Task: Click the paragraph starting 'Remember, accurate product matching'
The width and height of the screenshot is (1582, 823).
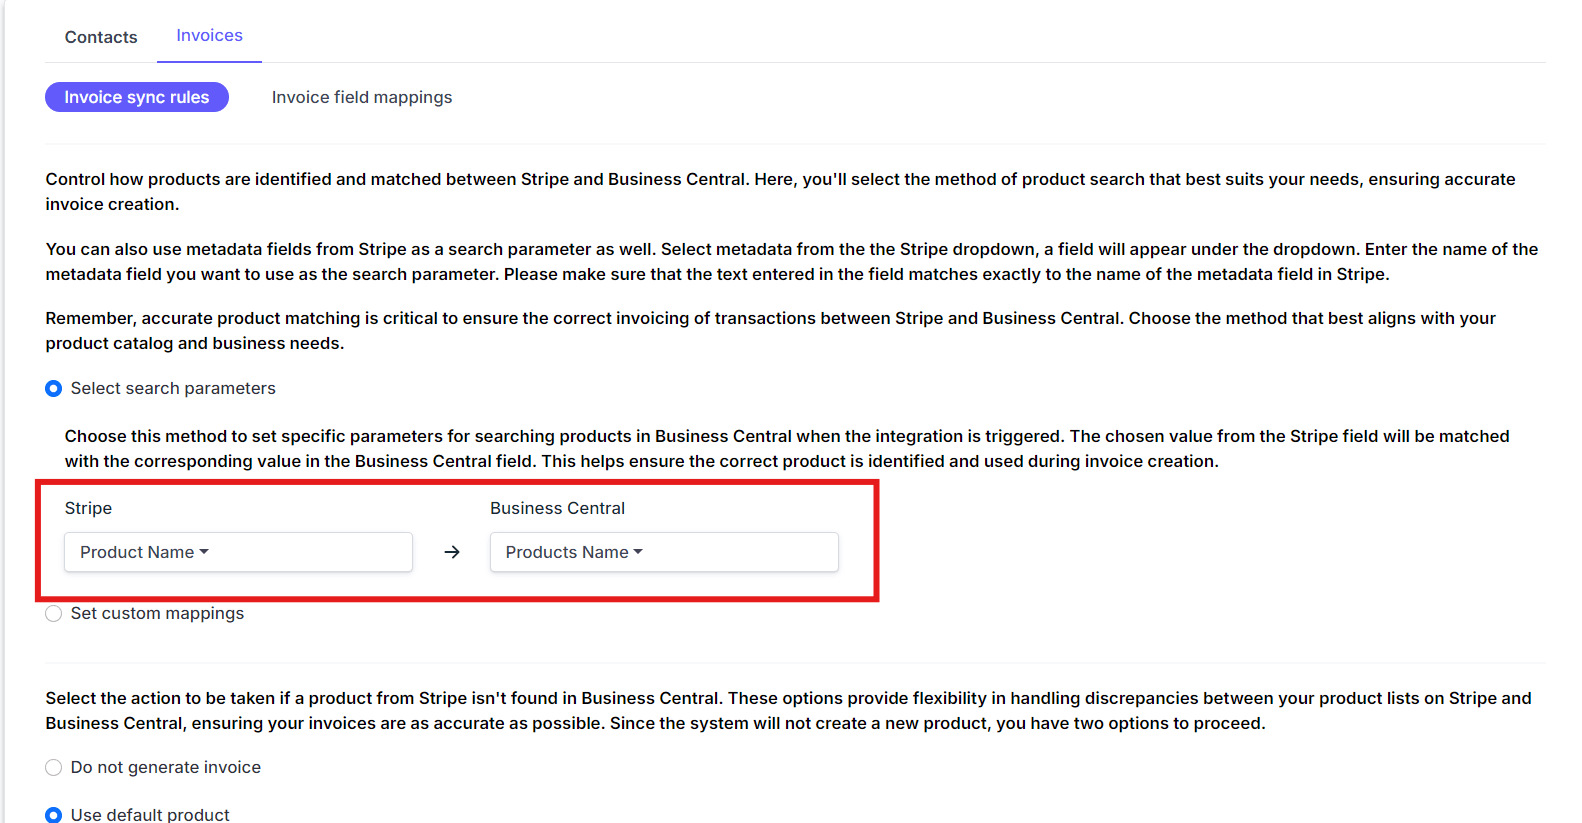Action: pos(770,330)
